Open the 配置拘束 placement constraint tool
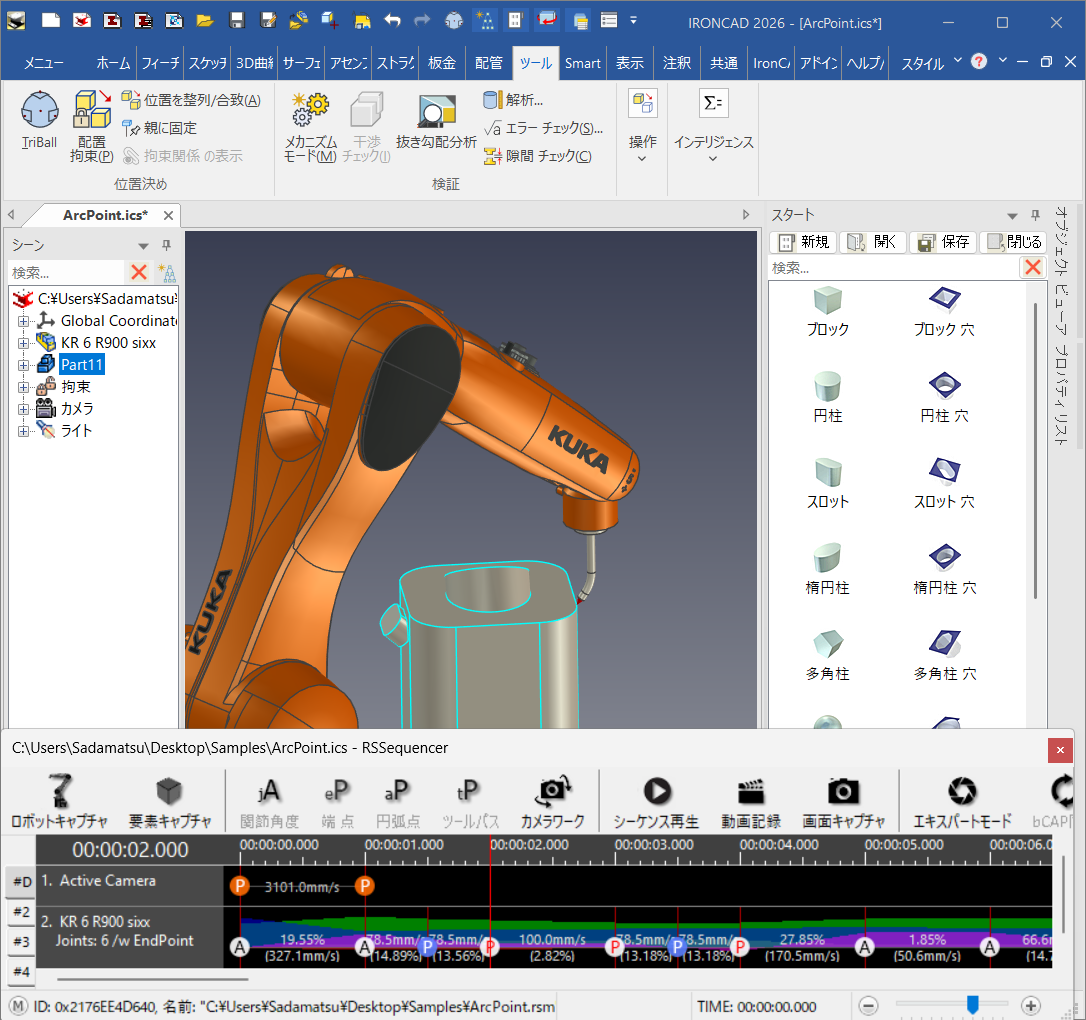Viewport: 1086px width, 1020px height. click(x=91, y=126)
